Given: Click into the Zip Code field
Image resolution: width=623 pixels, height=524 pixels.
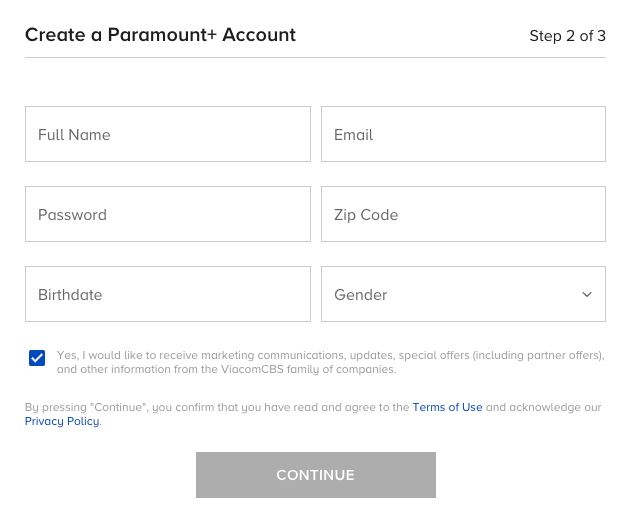Looking at the screenshot, I should [x=463, y=214].
